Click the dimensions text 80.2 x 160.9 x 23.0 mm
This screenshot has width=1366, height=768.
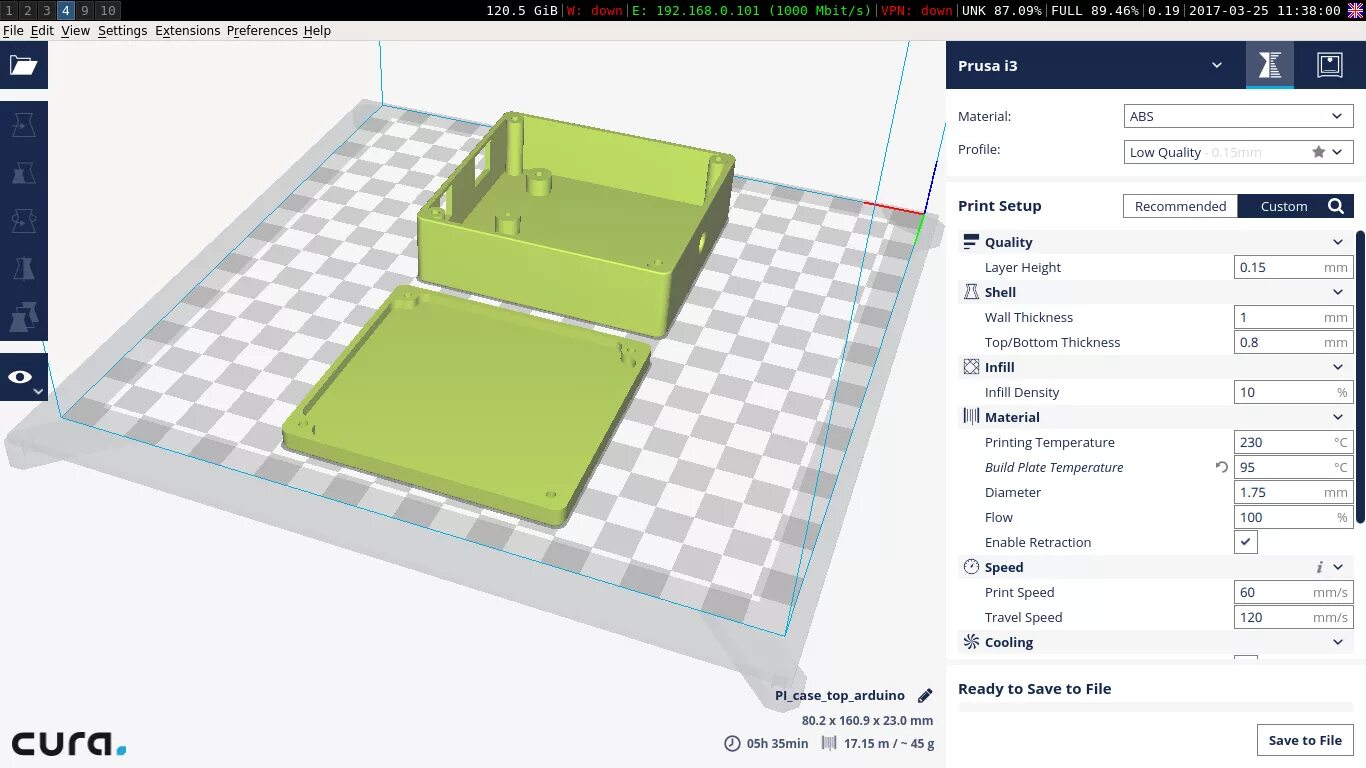pos(867,720)
